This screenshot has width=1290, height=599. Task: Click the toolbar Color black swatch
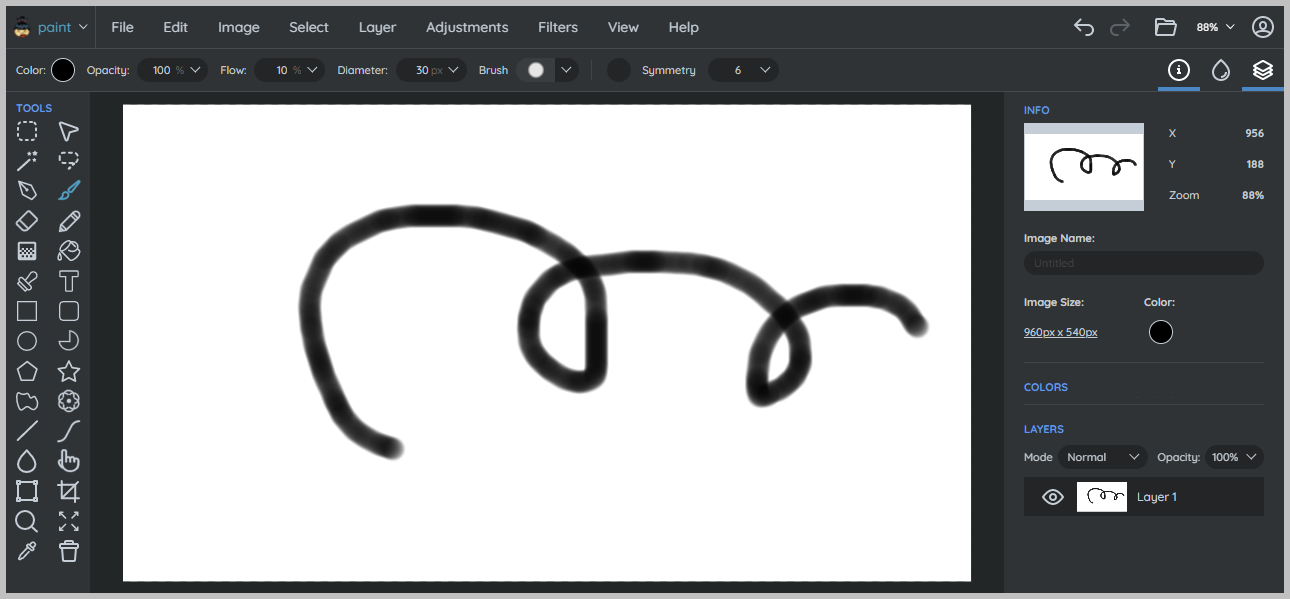pyautogui.click(x=63, y=70)
